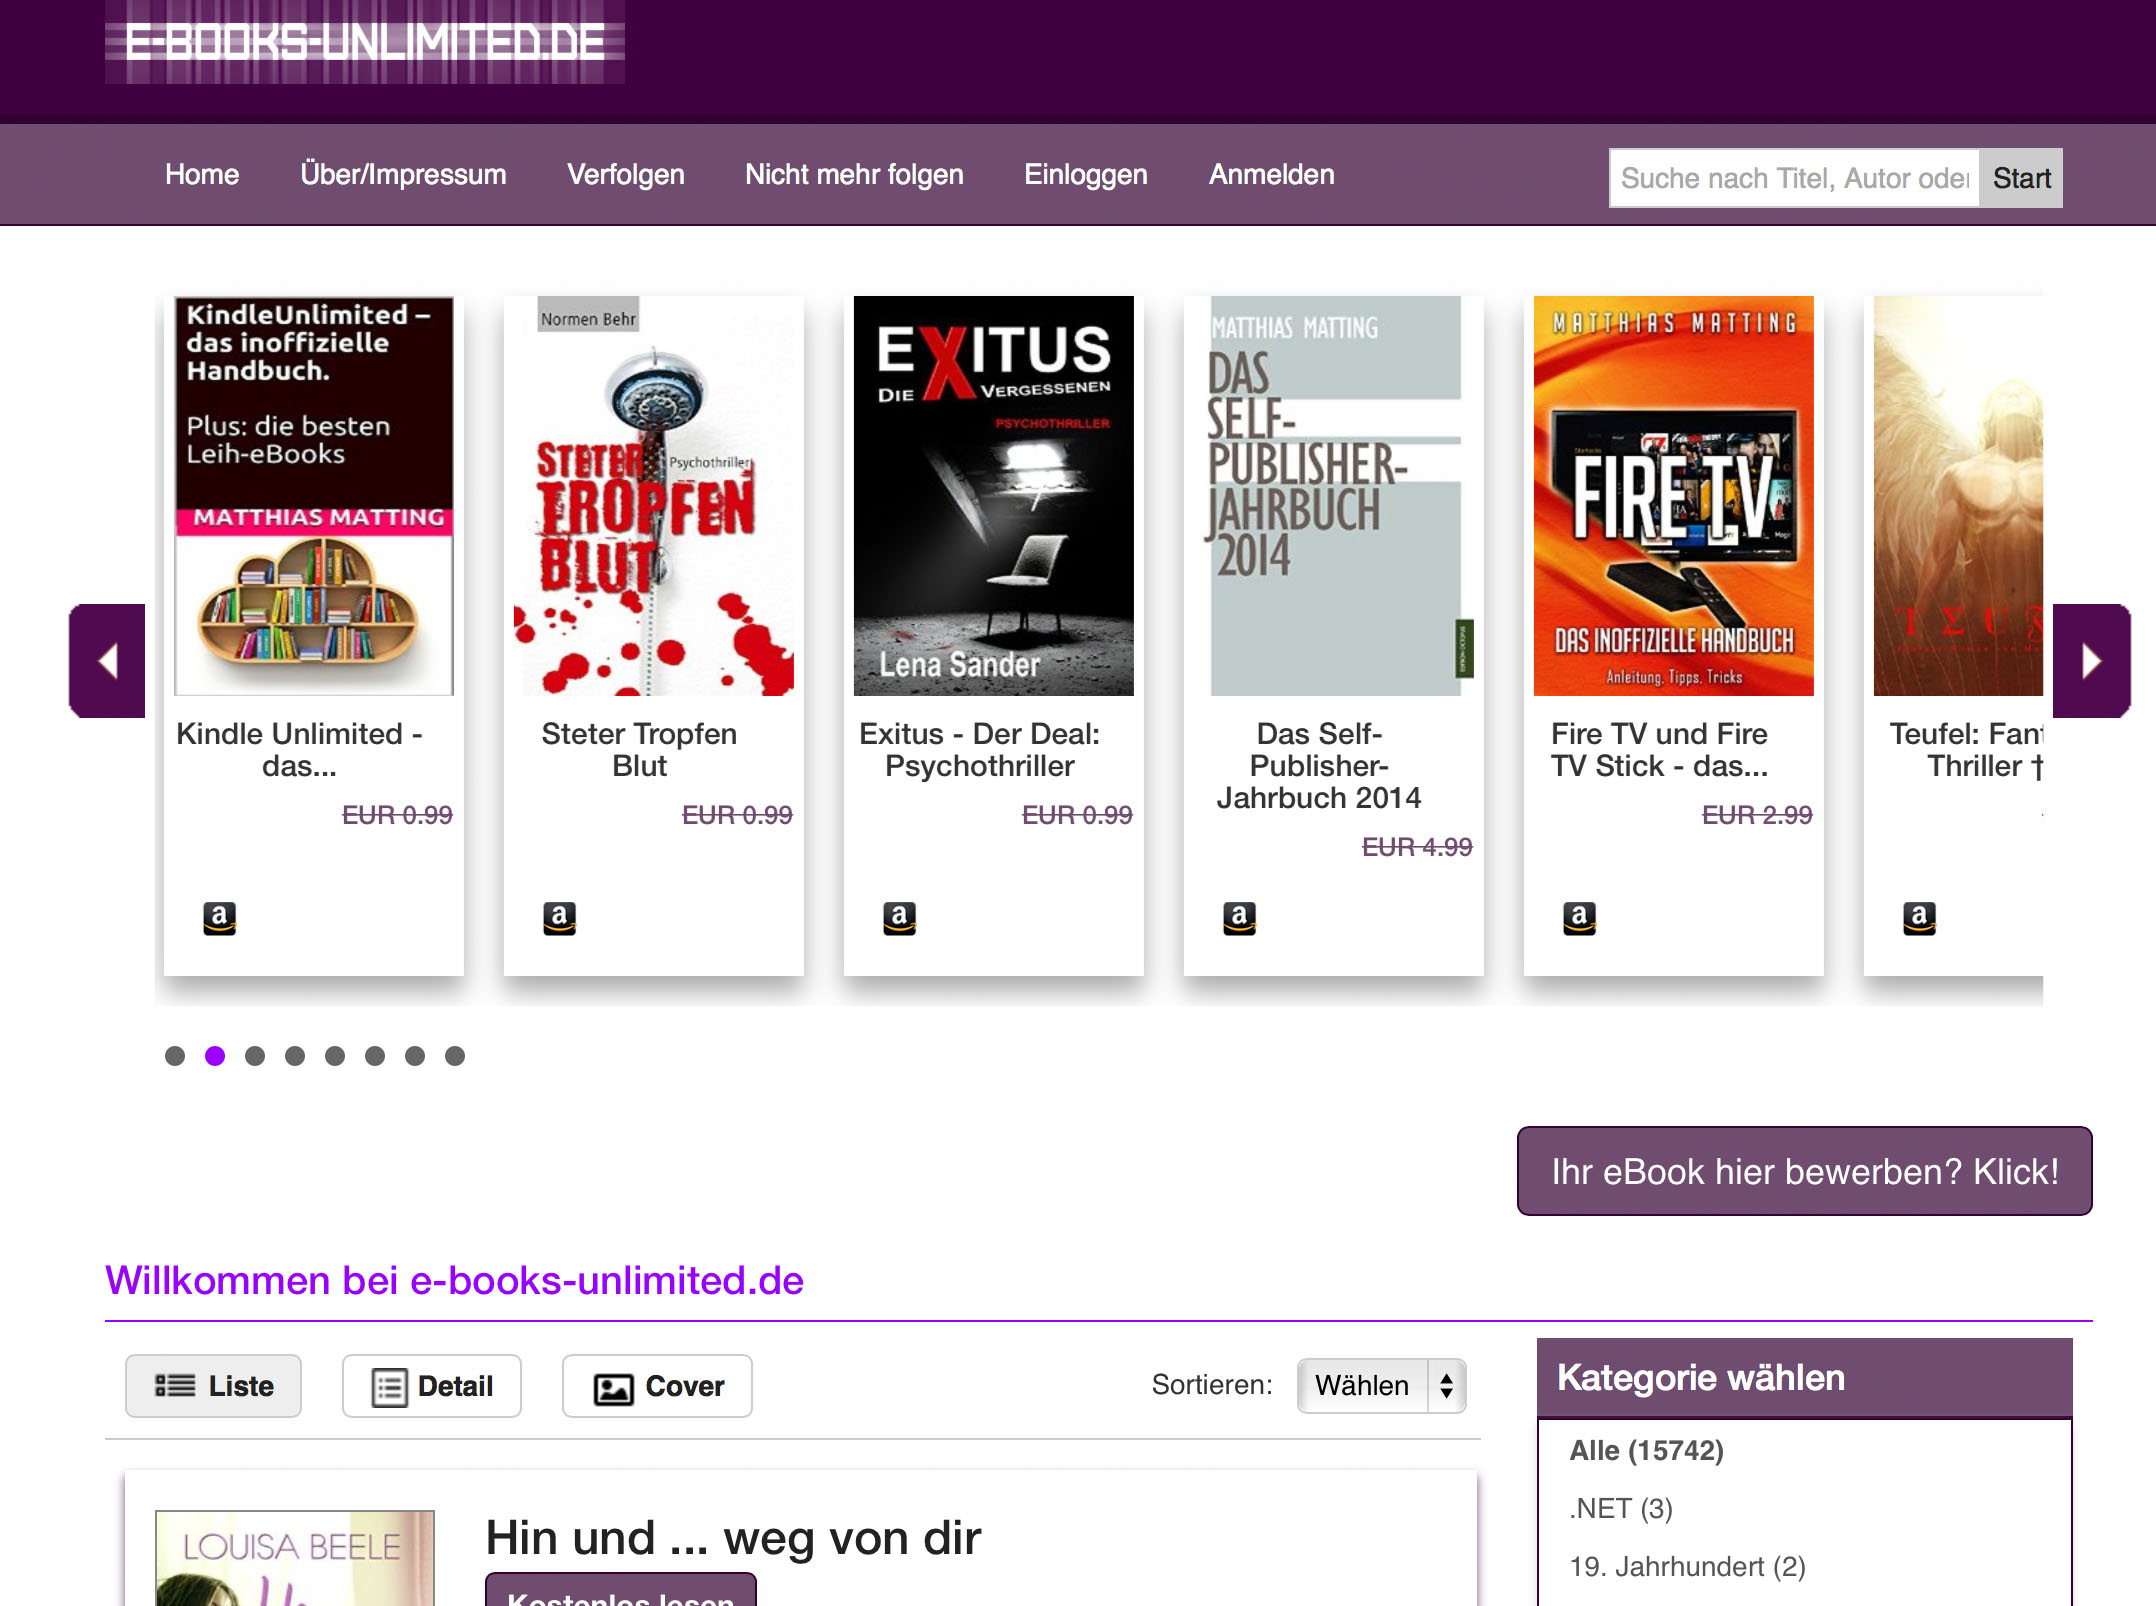The height and width of the screenshot is (1606, 2156).
Task: Open Fire TV handbook cover
Action: pyautogui.click(x=1674, y=495)
